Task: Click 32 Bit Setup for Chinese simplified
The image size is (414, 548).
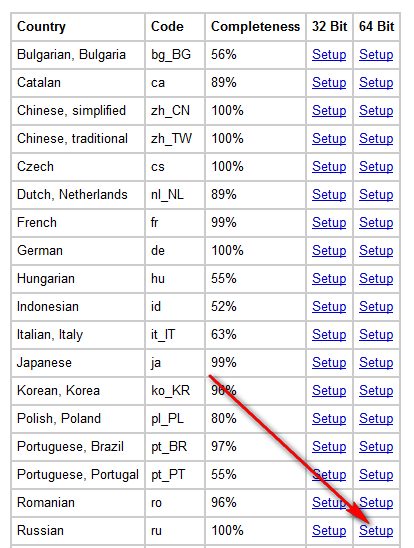Action: (x=329, y=110)
